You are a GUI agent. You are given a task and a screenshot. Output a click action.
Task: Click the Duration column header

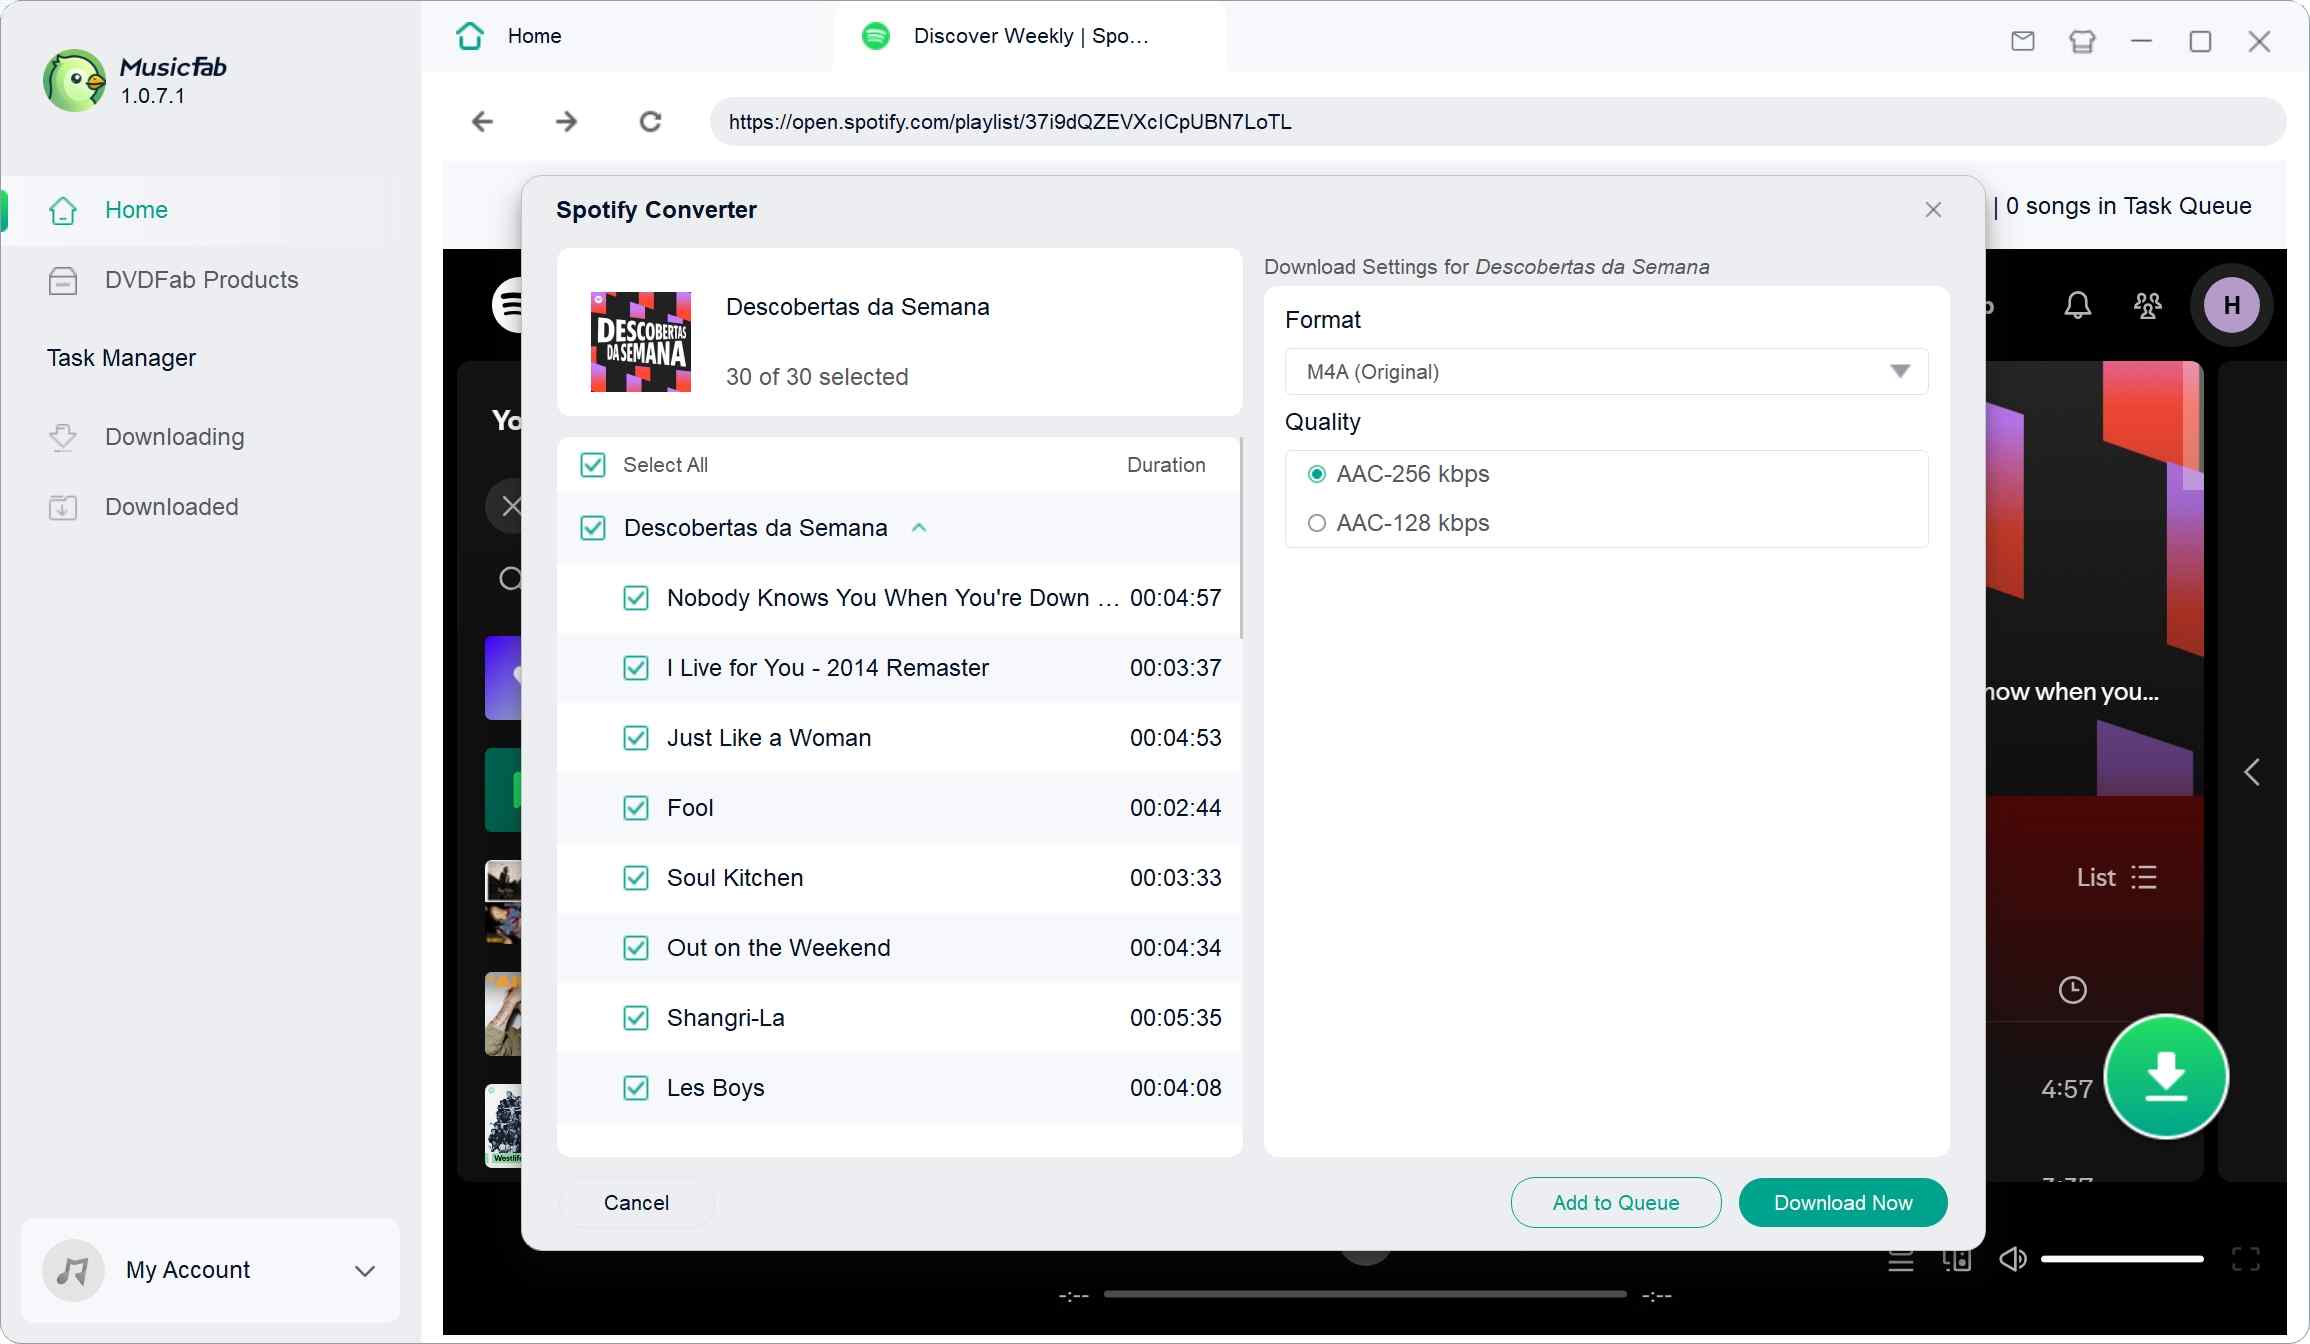(1166, 465)
